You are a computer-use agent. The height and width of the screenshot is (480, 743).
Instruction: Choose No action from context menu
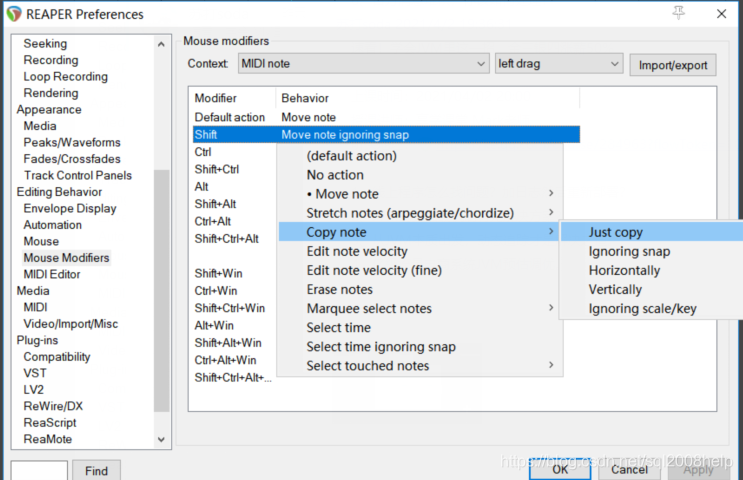coord(420,175)
